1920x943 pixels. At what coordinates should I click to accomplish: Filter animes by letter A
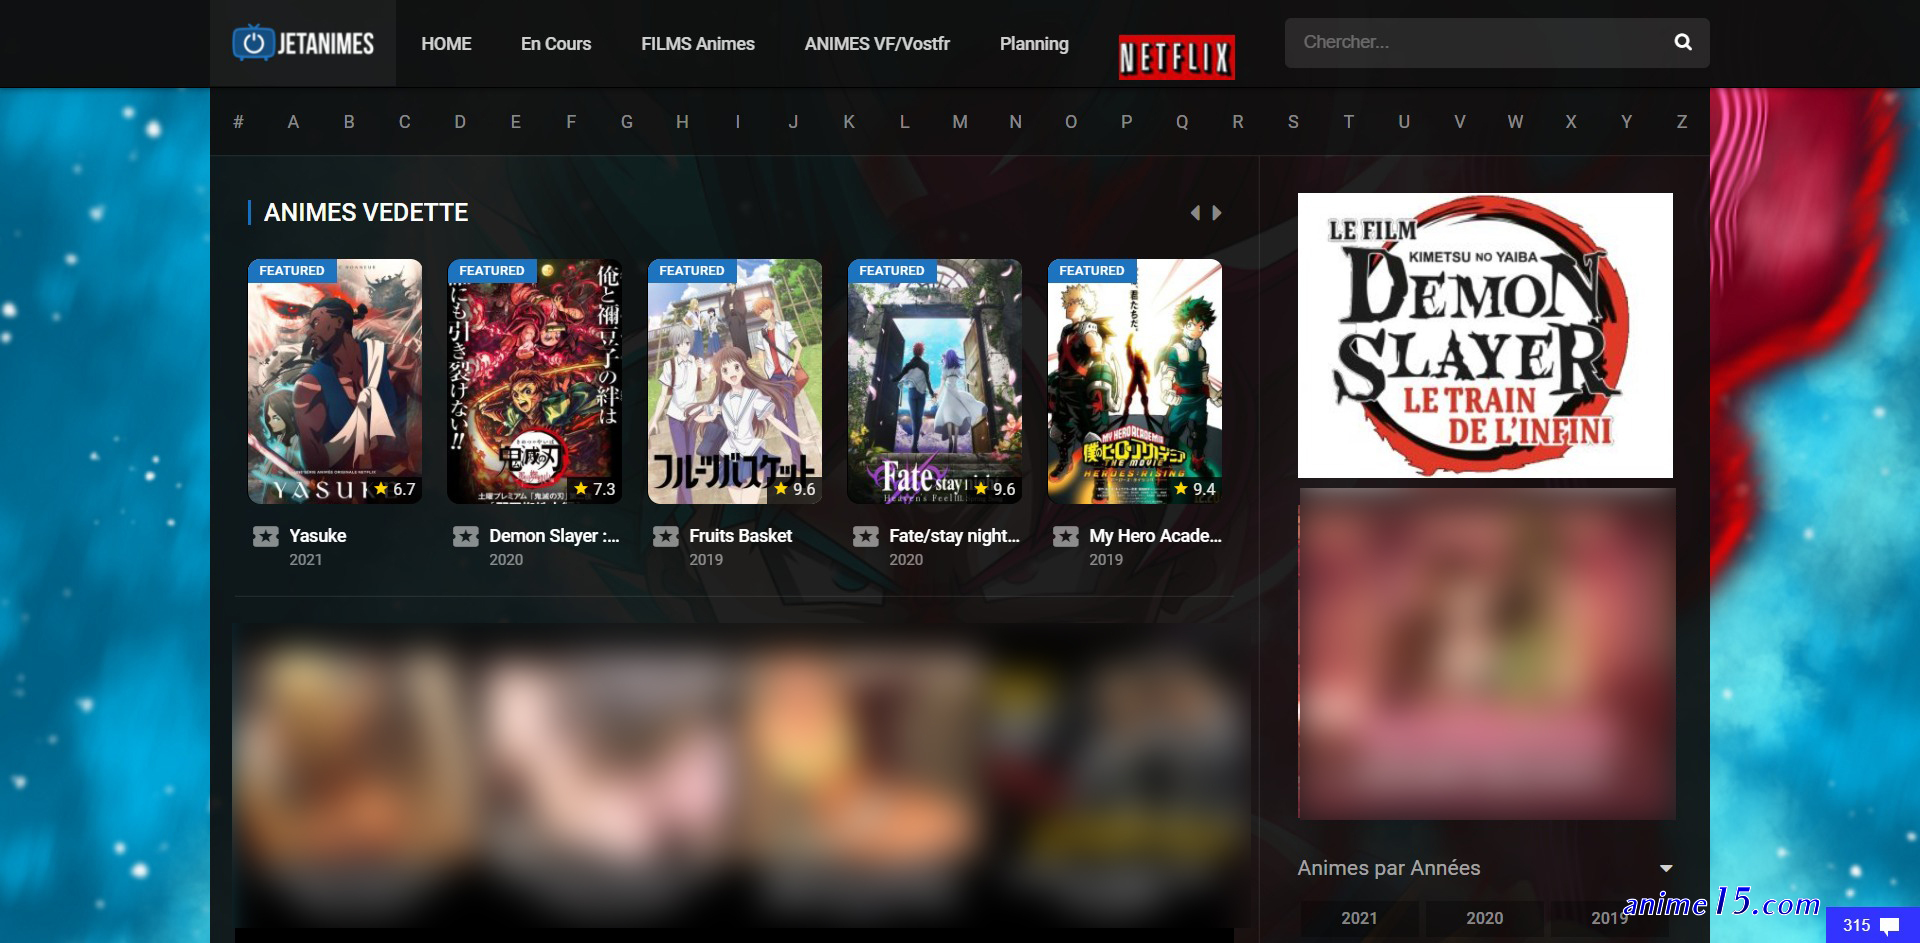(x=293, y=122)
